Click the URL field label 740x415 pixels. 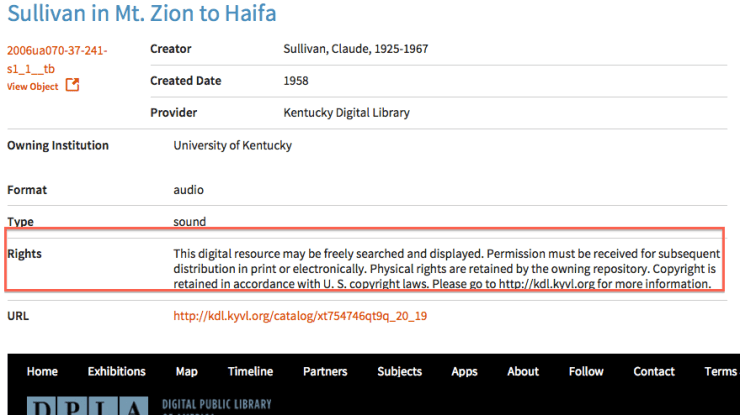click(x=18, y=316)
